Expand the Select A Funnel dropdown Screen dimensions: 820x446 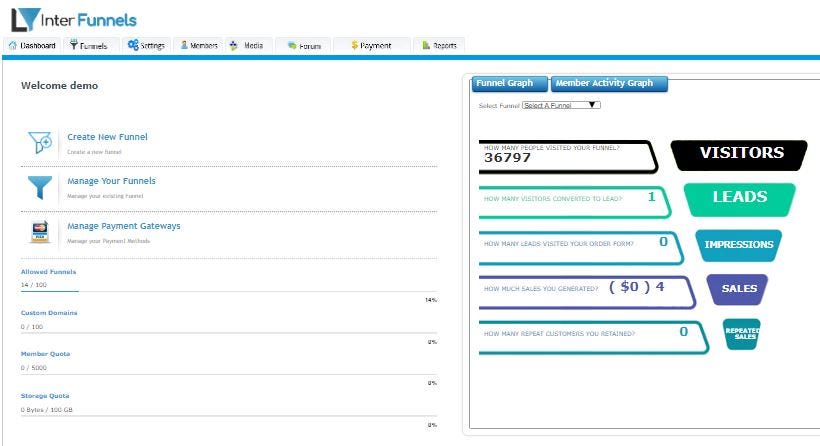(561, 105)
